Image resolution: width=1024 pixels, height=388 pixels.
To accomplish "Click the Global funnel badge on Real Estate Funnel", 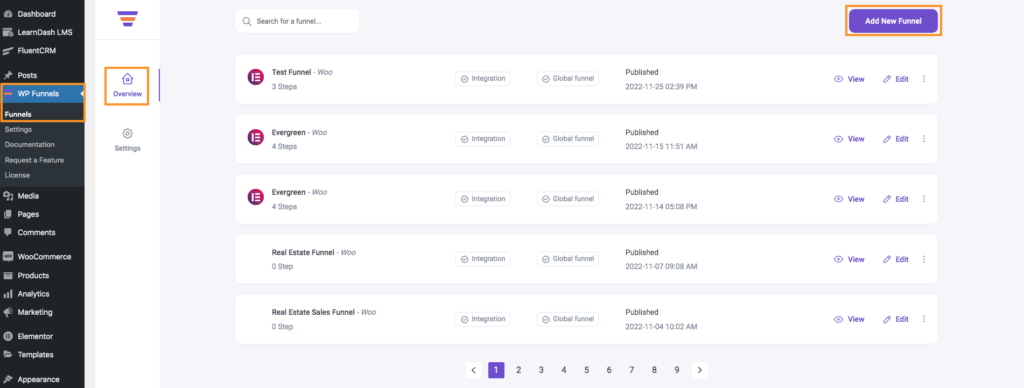I will point(568,259).
